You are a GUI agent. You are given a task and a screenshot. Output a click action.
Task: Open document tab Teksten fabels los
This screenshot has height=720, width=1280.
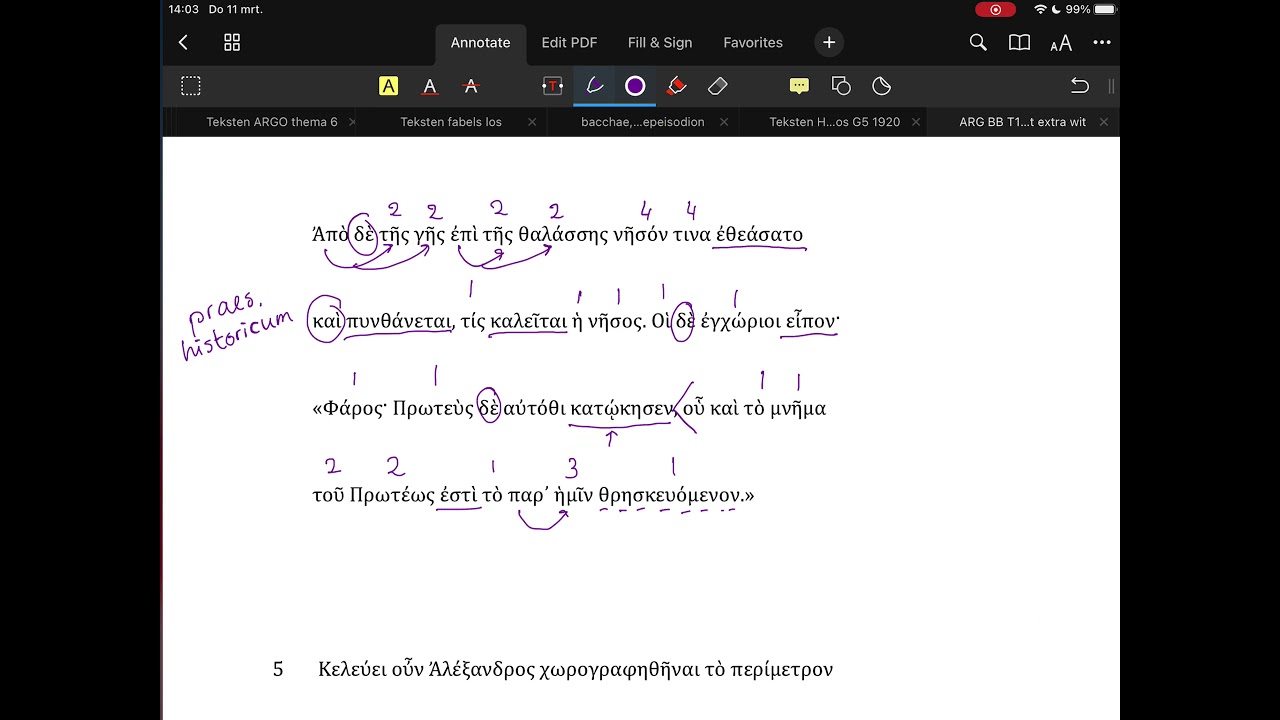click(451, 122)
